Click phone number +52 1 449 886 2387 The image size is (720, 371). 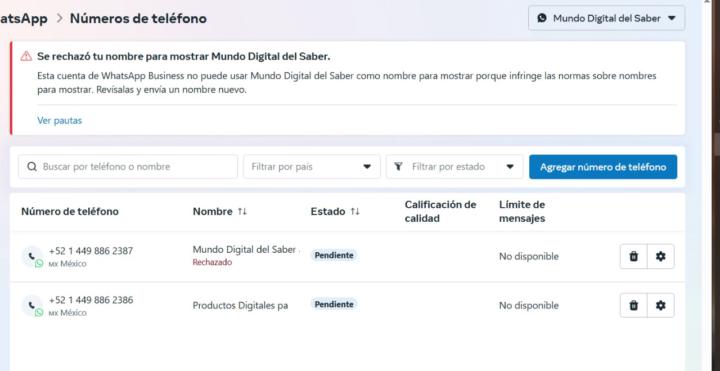point(91,251)
